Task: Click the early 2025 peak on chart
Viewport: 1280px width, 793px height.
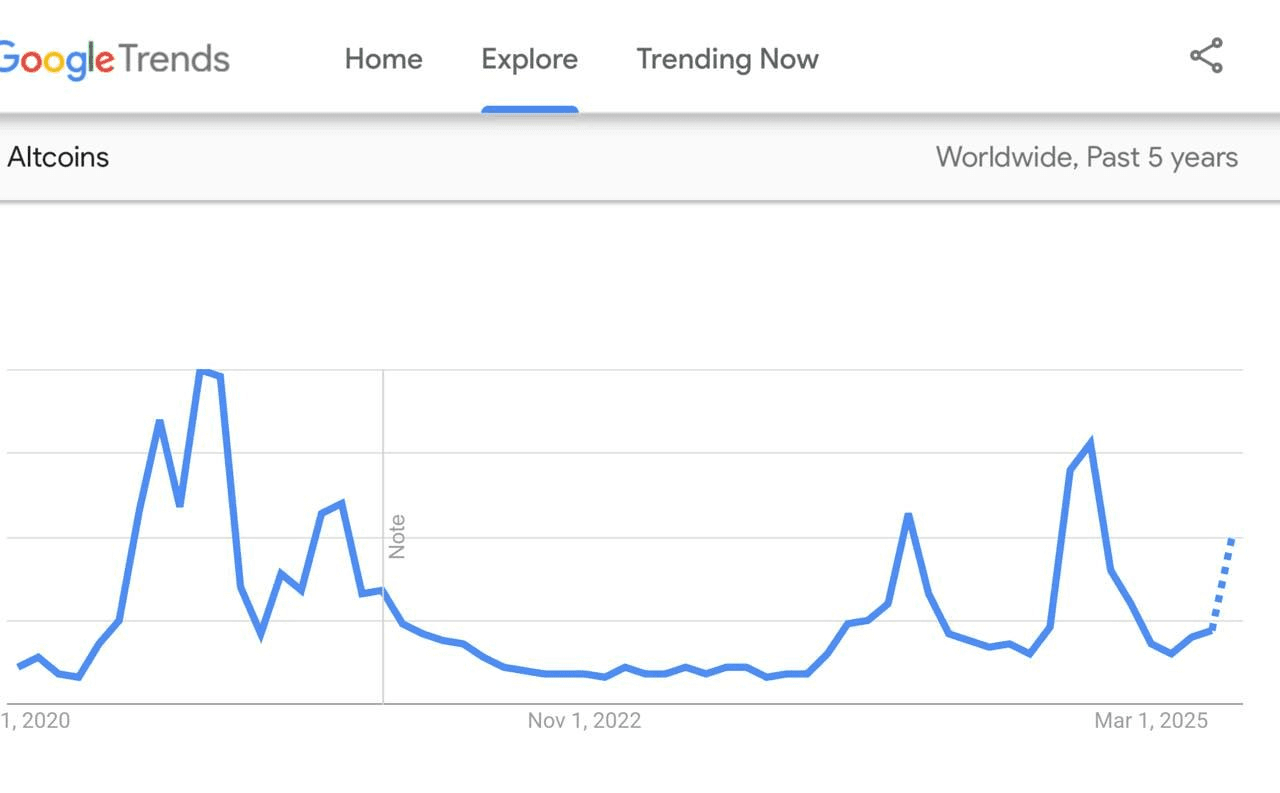Action: click(1089, 443)
